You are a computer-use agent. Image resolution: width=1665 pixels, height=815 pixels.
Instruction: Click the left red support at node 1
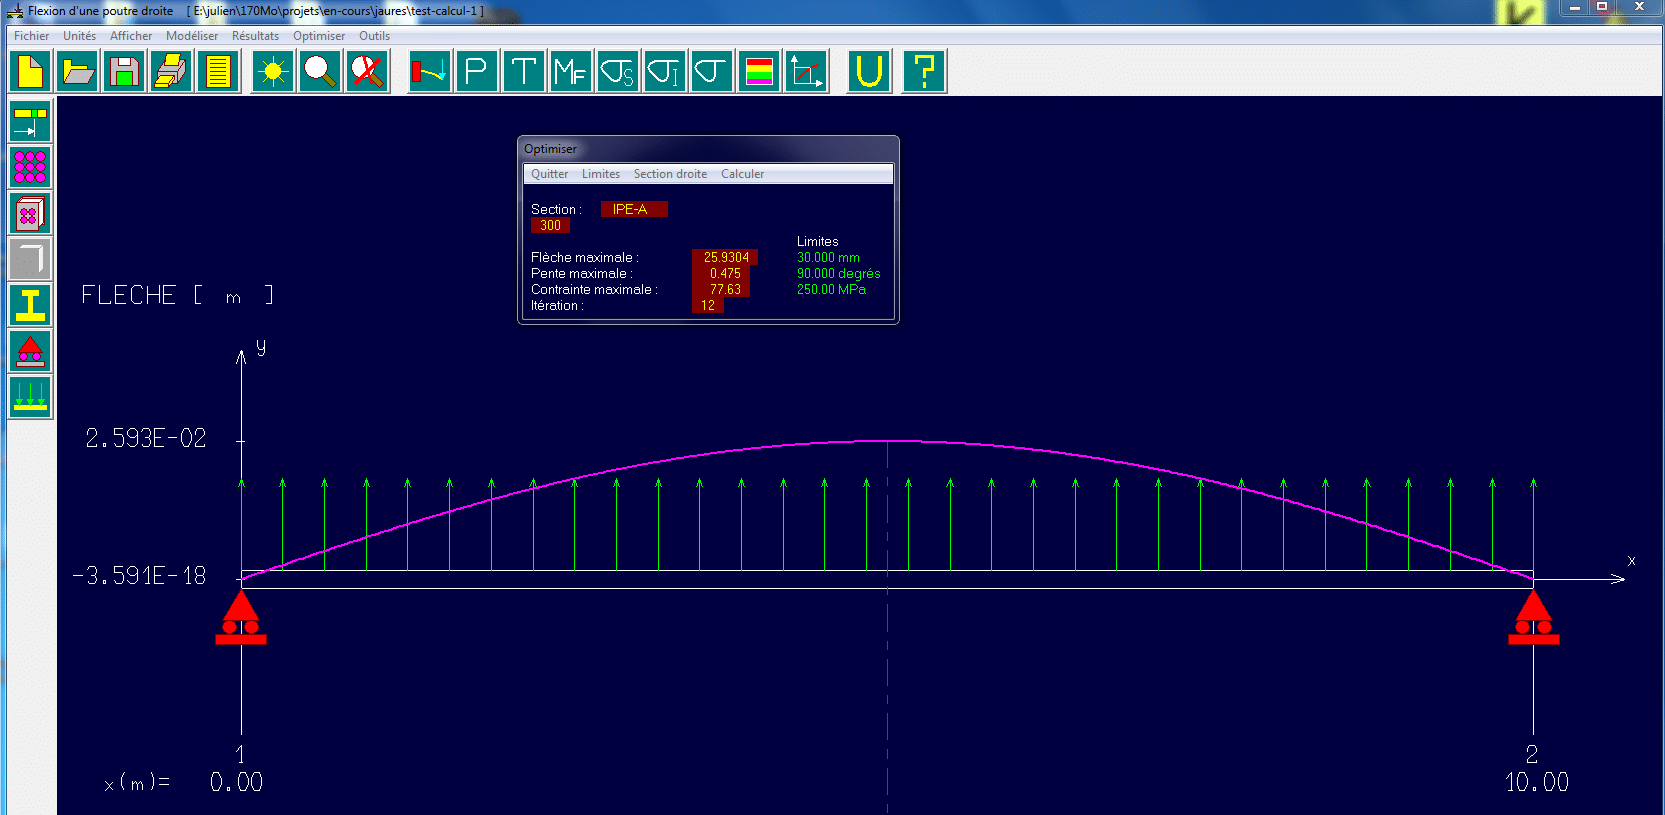tap(241, 617)
